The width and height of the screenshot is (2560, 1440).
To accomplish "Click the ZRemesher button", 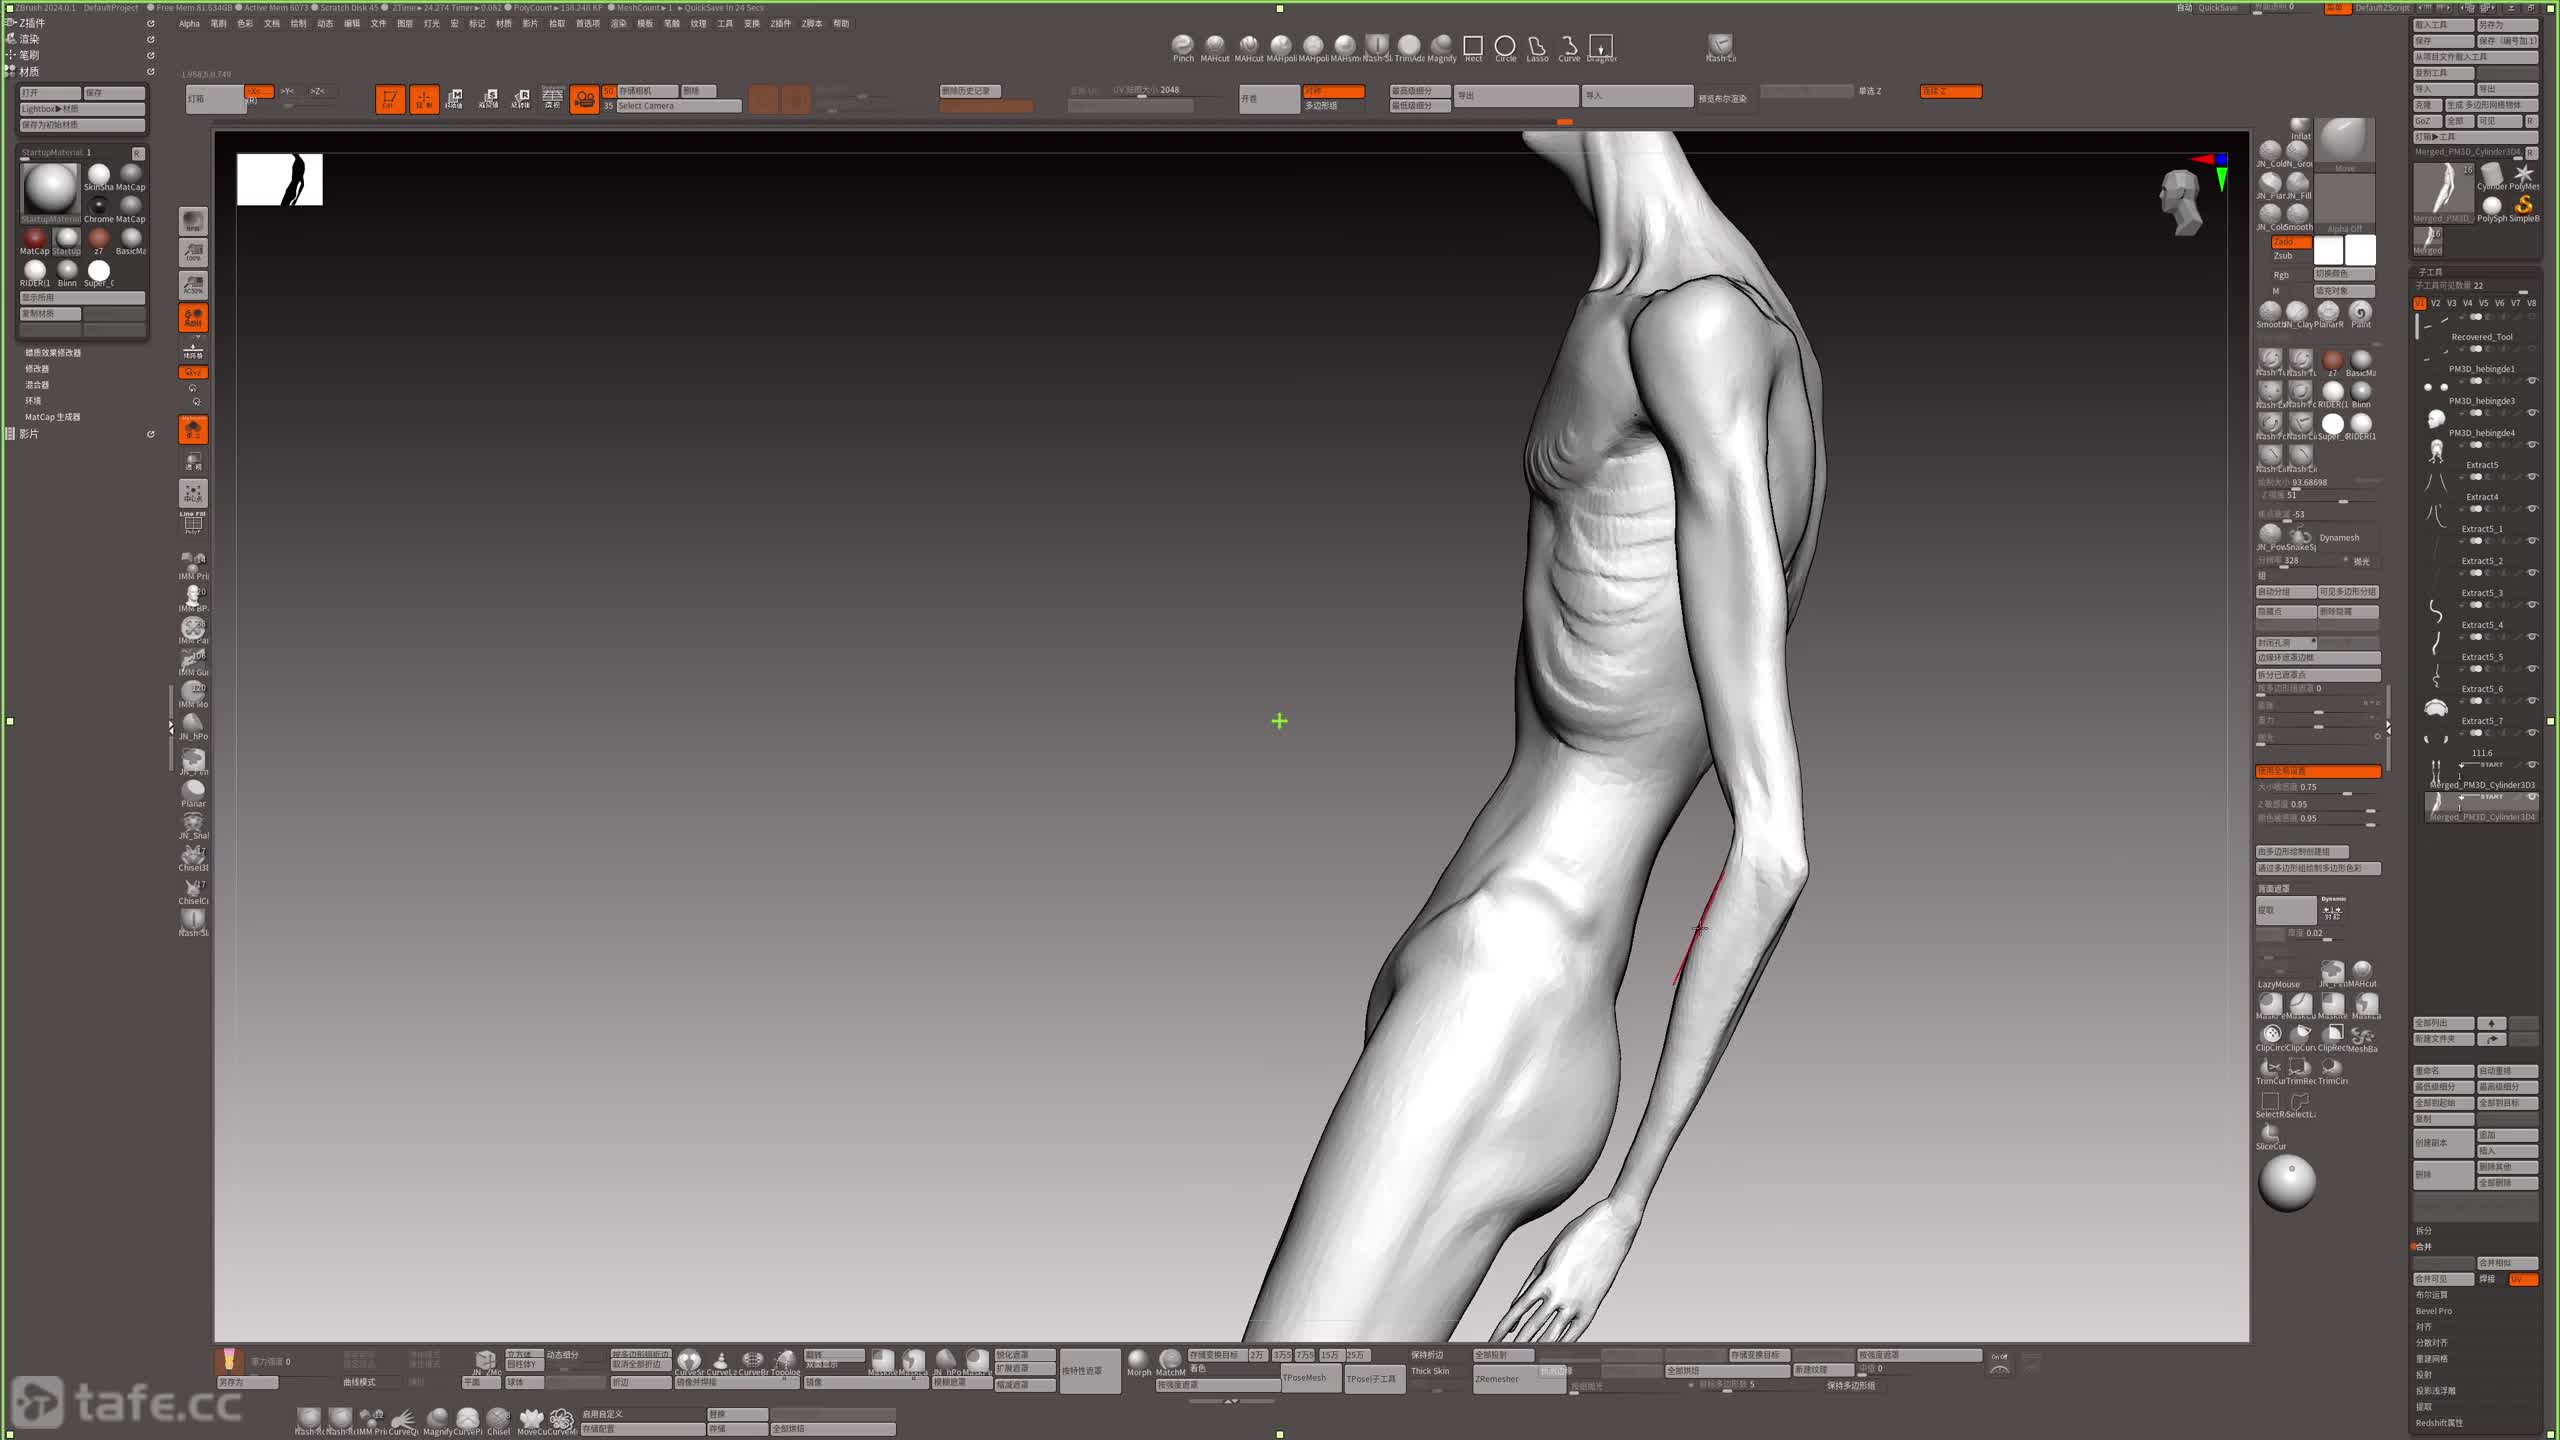I will coord(1498,1379).
